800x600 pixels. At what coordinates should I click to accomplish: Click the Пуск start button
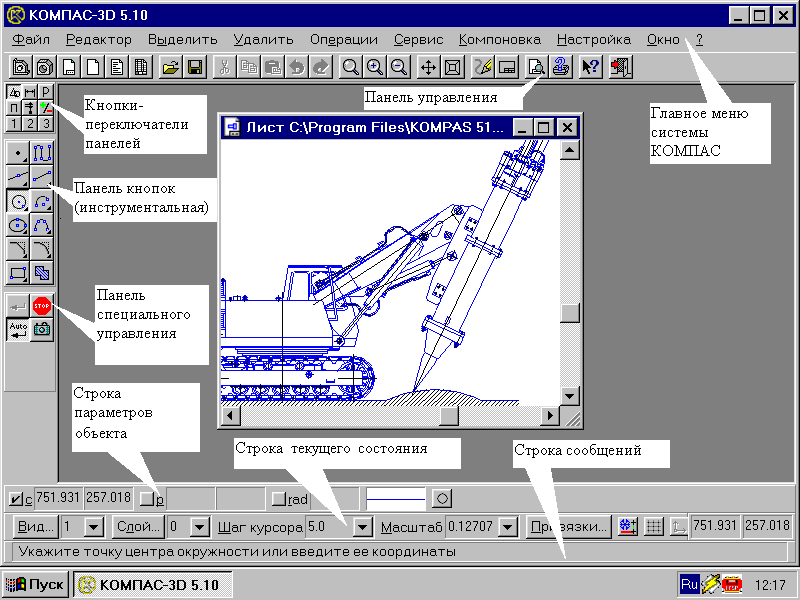pyautogui.click(x=35, y=584)
